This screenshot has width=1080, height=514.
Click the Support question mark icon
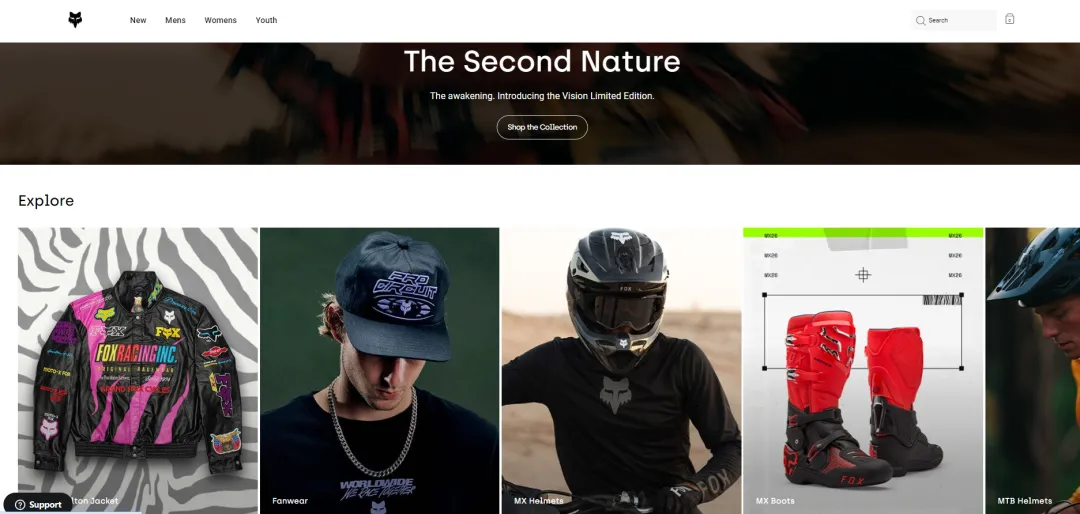point(20,504)
